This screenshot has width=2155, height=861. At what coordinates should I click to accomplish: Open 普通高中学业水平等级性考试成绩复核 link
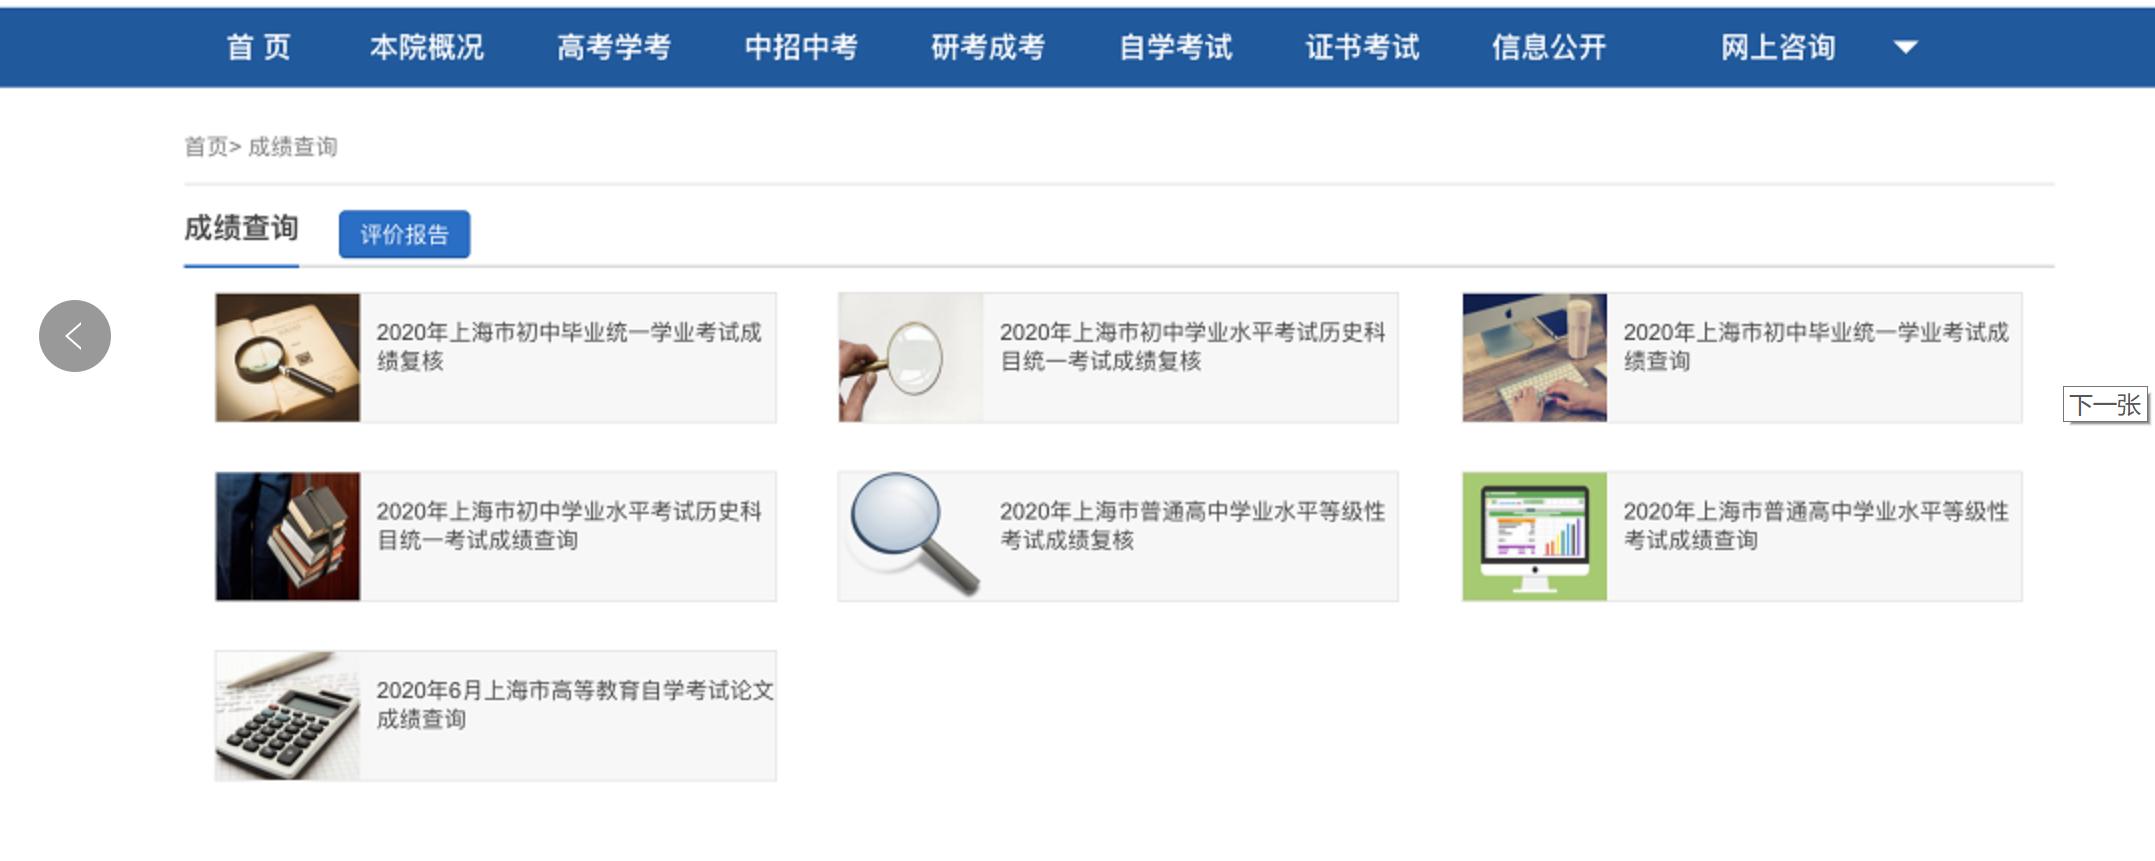(x=1192, y=525)
